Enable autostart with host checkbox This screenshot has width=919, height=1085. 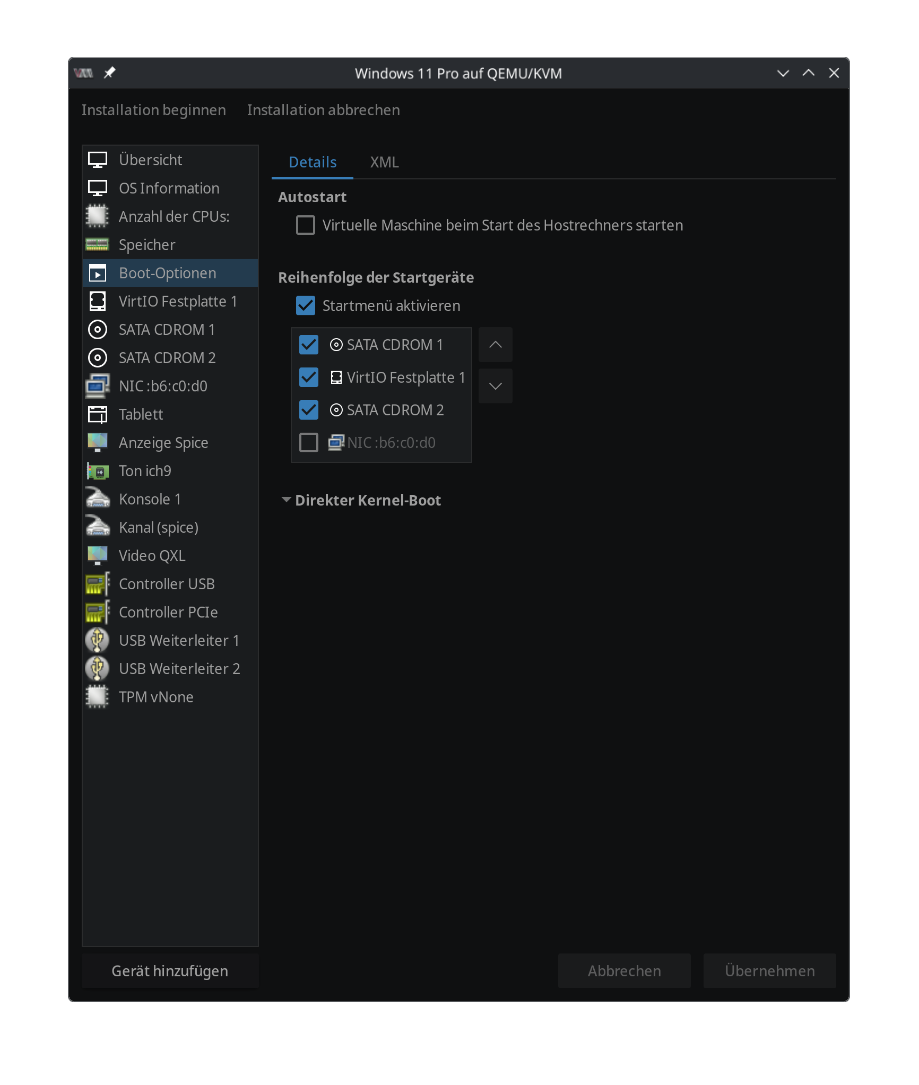coord(305,226)
